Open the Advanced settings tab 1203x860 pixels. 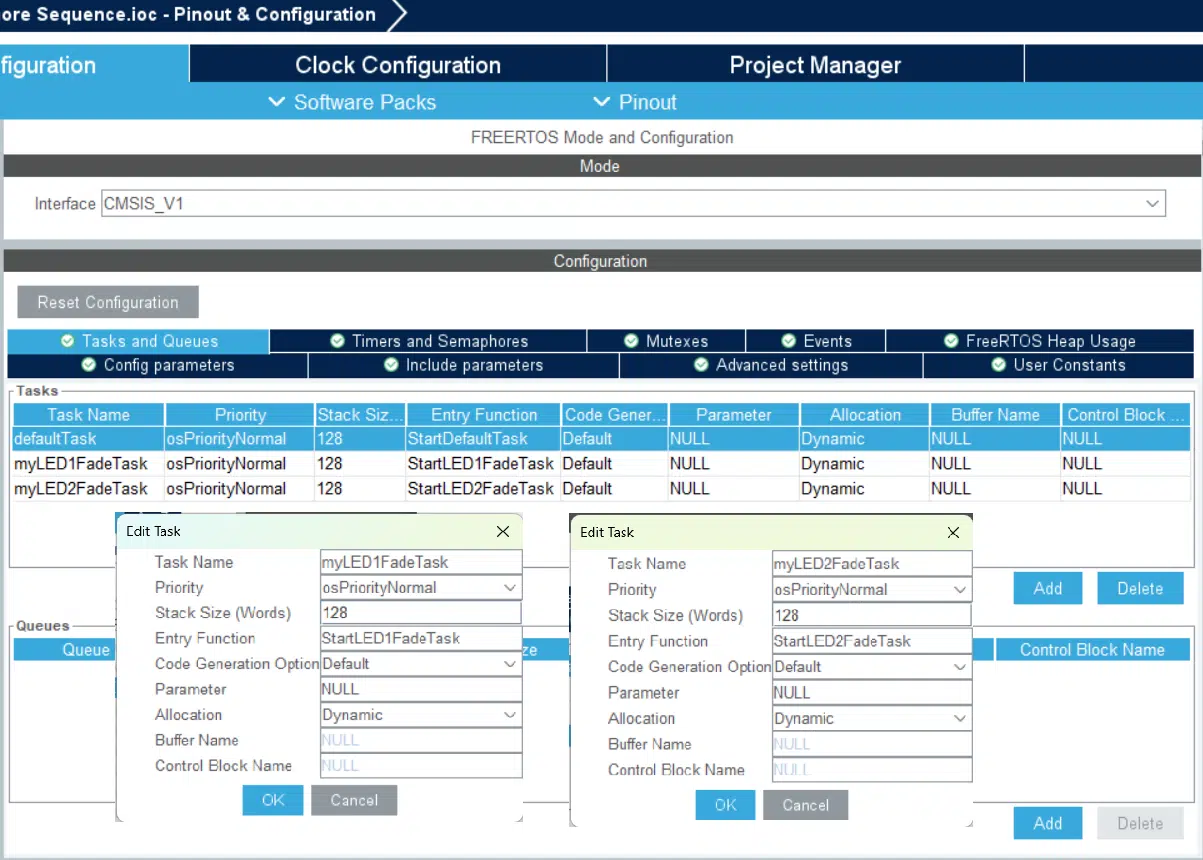click(x=771, y=365)
